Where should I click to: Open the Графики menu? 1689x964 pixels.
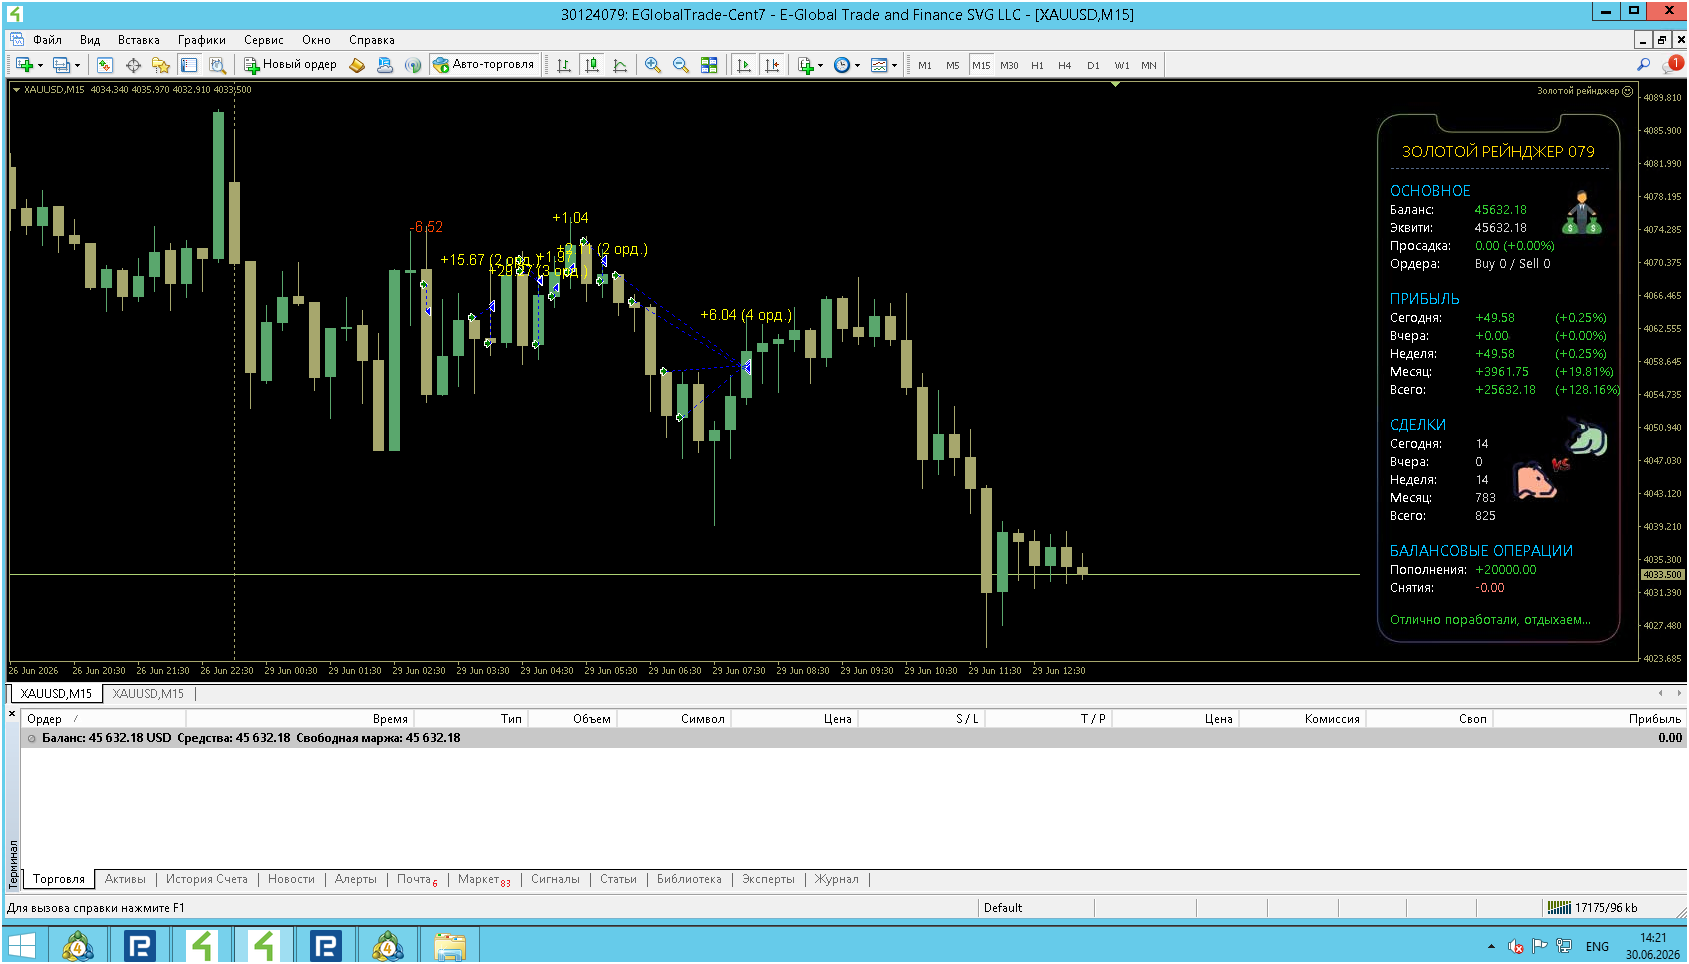point(201,40)
